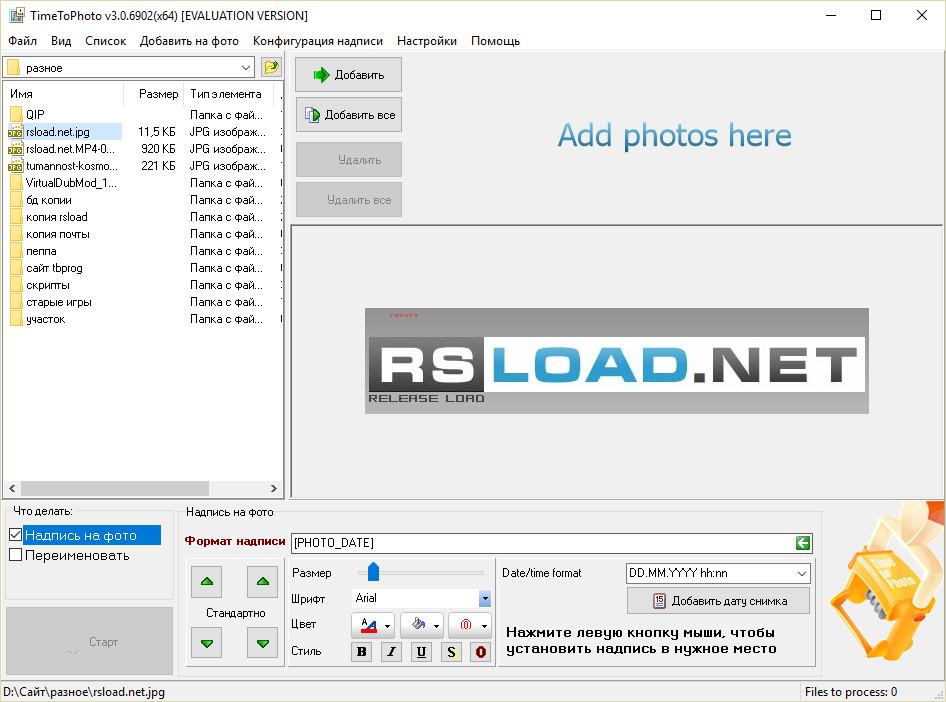Select the копия почты folder row
Image resolution: width=946 pixels, height=702 pixels.
tap(142, 234)
